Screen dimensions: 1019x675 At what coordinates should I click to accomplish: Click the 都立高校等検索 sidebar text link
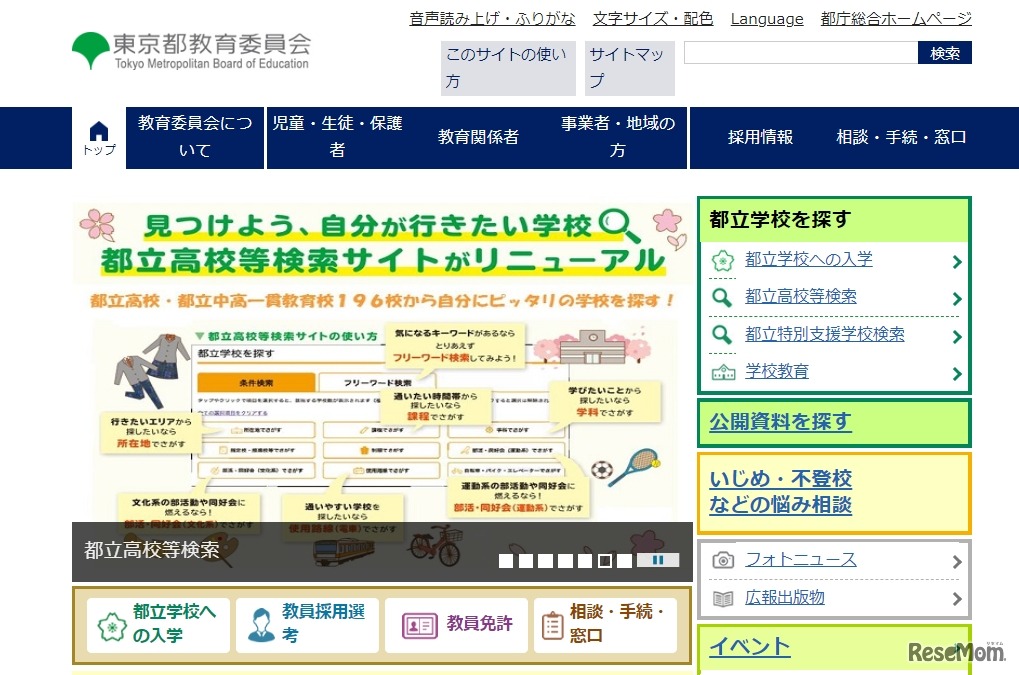(x=801, y=297)
